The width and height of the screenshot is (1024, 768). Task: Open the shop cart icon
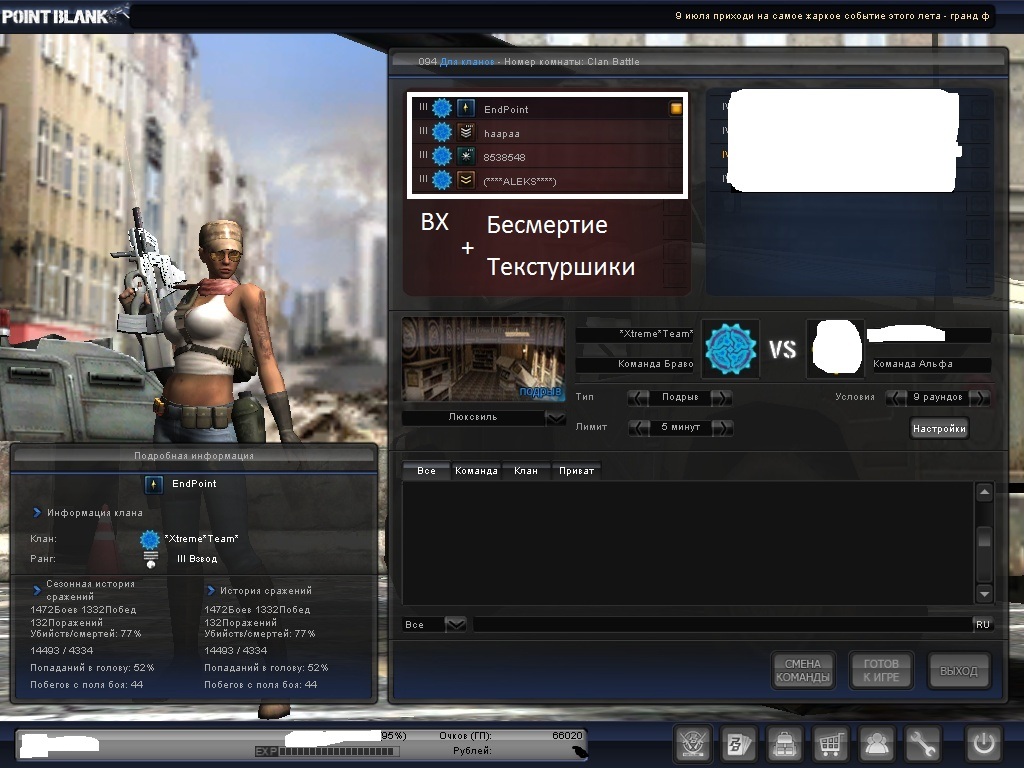(830, 744)
